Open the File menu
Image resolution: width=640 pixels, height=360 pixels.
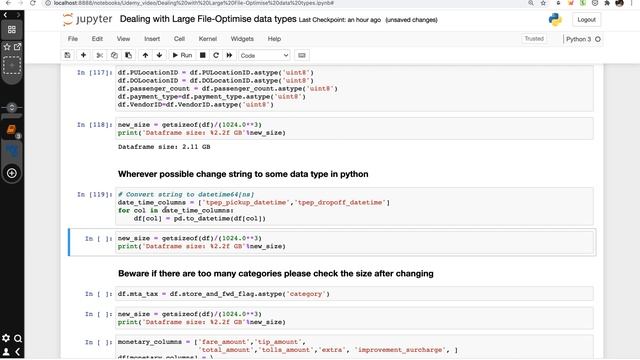coord(73,39)
